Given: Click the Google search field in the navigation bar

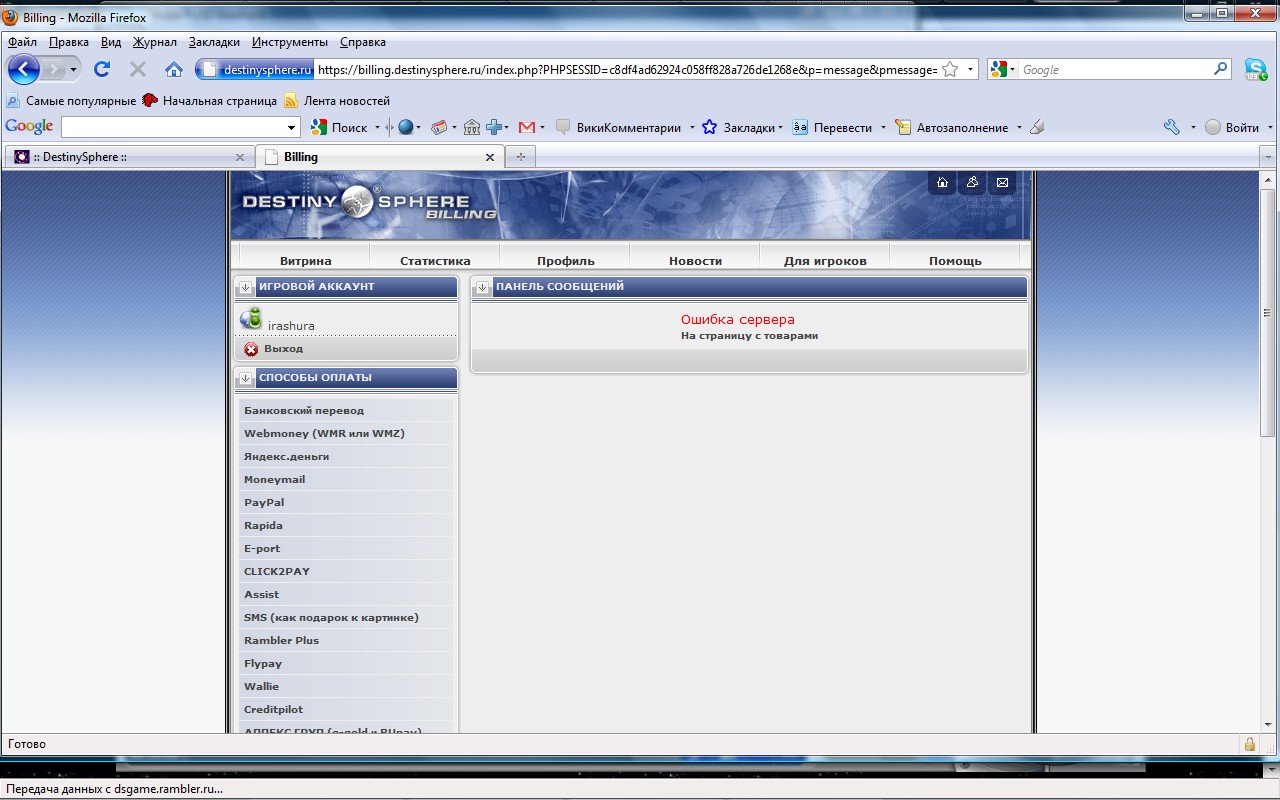Looking at the screenshot, I should (x=1113, y=70).
